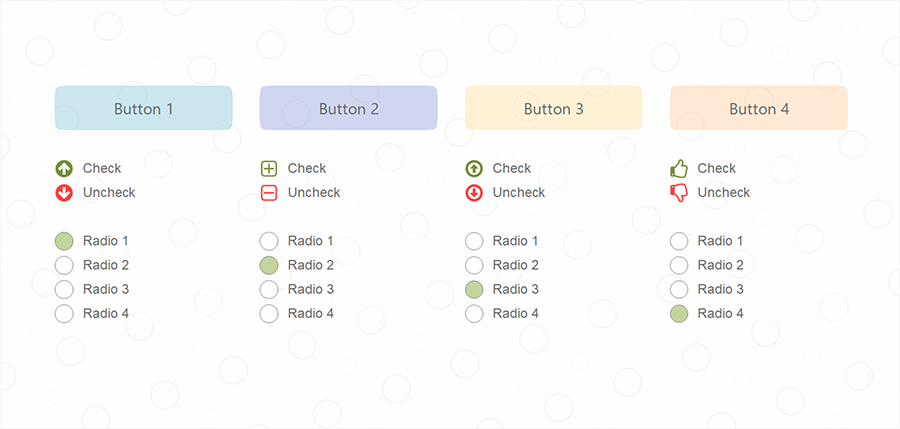
Task: Choose Radio 3 under Button 1
Action: [64, 289]
